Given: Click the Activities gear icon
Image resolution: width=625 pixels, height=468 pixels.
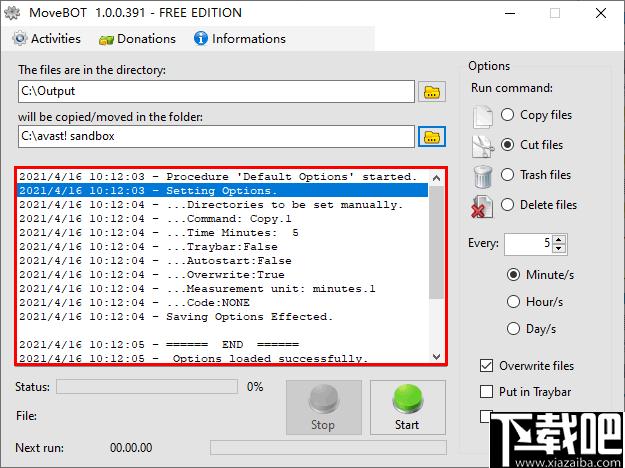Looking at the screenshot, I should 20,39.
